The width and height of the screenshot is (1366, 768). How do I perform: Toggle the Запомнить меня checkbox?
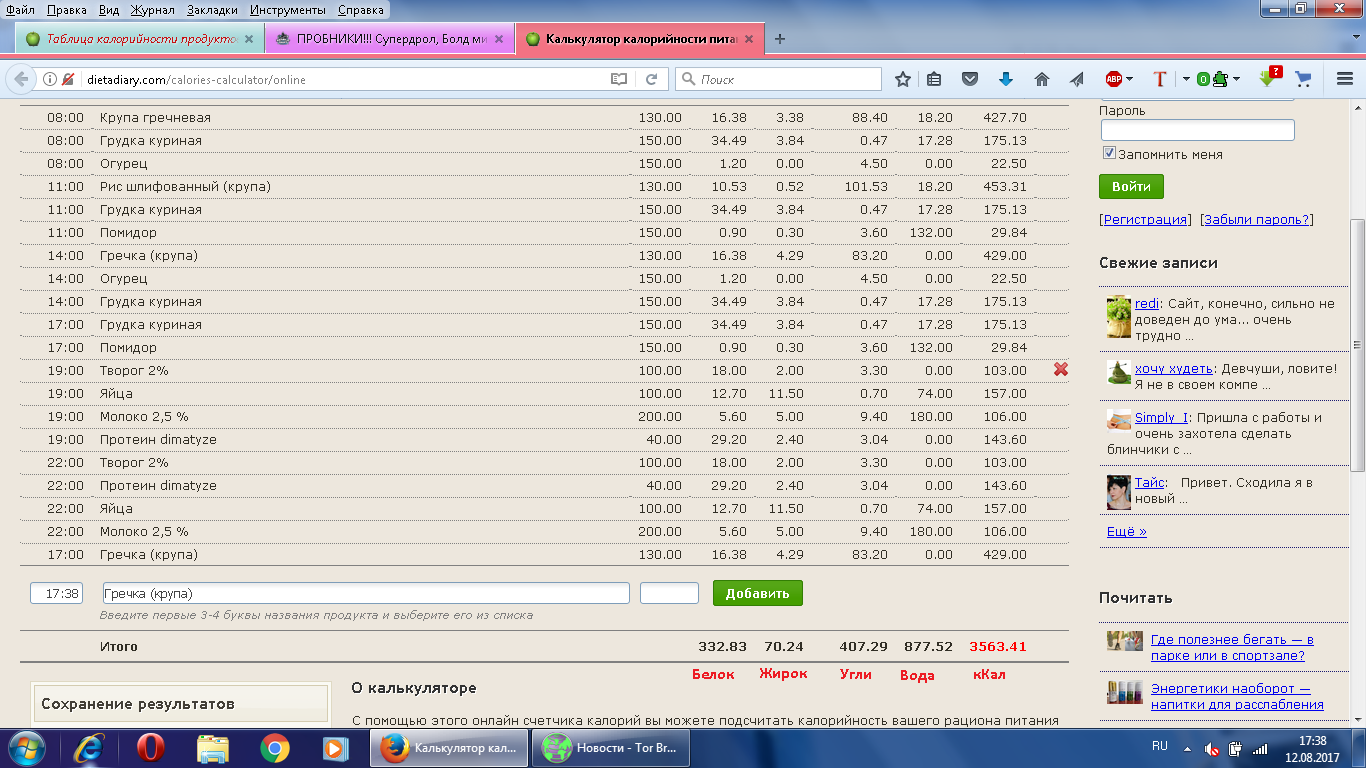(1109, 154)
